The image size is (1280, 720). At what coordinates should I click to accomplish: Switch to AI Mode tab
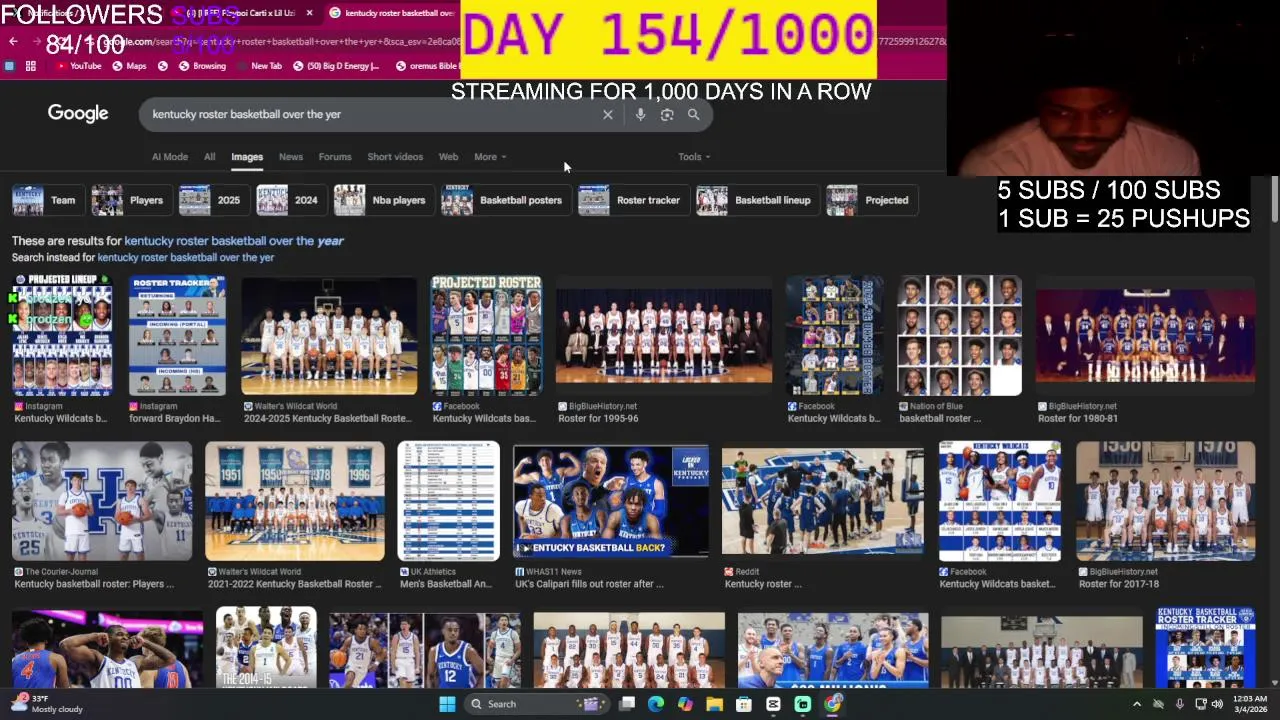pyautogui.click(x=169, y=157)
